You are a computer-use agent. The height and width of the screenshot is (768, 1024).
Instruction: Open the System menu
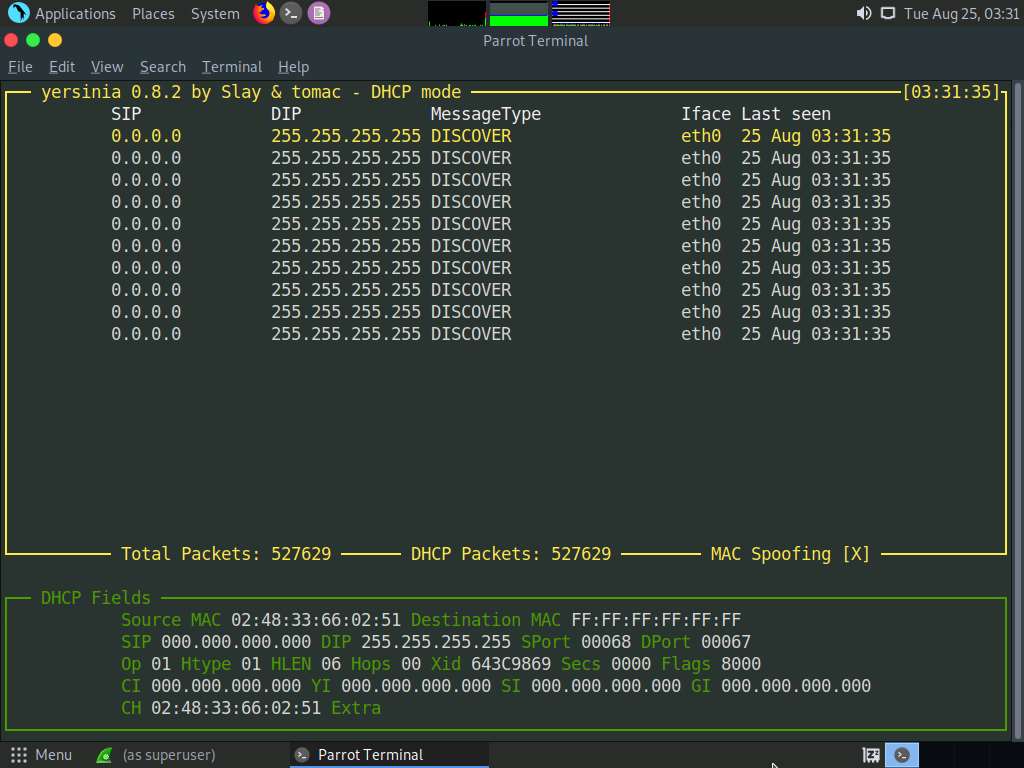coord(215,14)
